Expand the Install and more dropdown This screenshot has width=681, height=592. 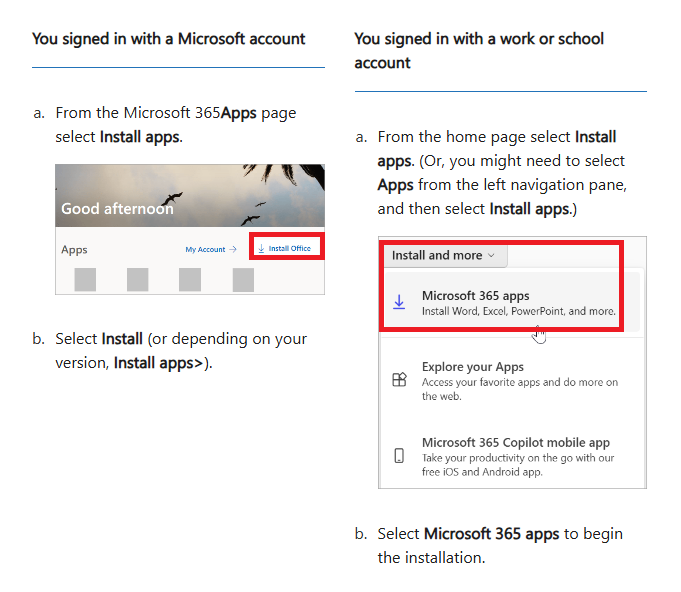pyautogui.click(x=443, y=255)
